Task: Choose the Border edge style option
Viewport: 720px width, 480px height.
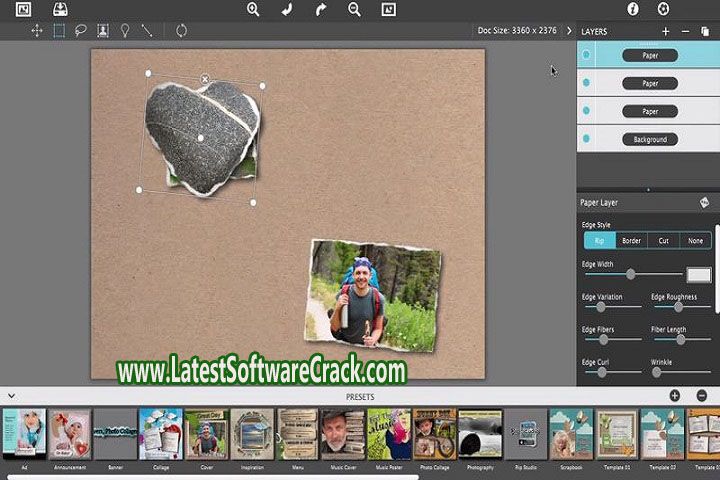Action: coord(631,241)
